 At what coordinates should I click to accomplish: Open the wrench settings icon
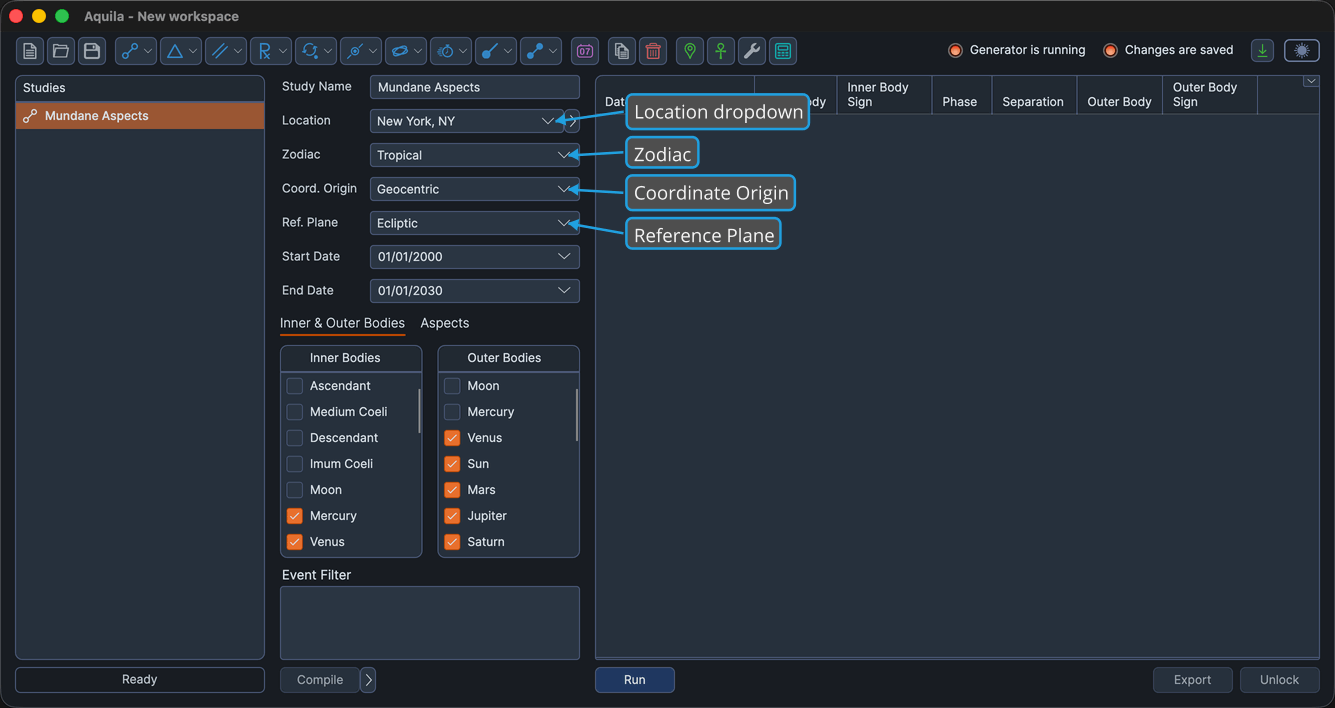click(x=752, y=51)
